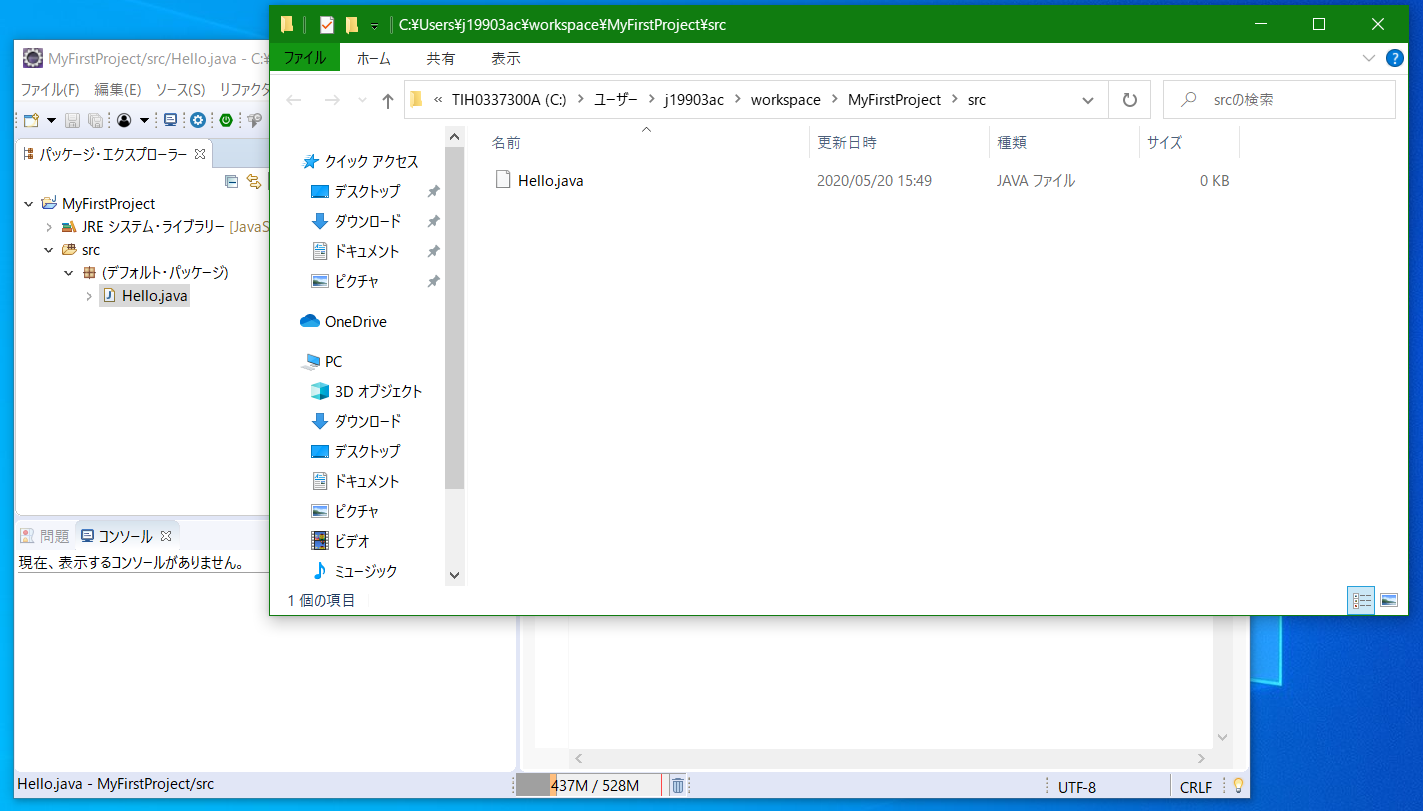Close the コンソール view via its X

165,536
